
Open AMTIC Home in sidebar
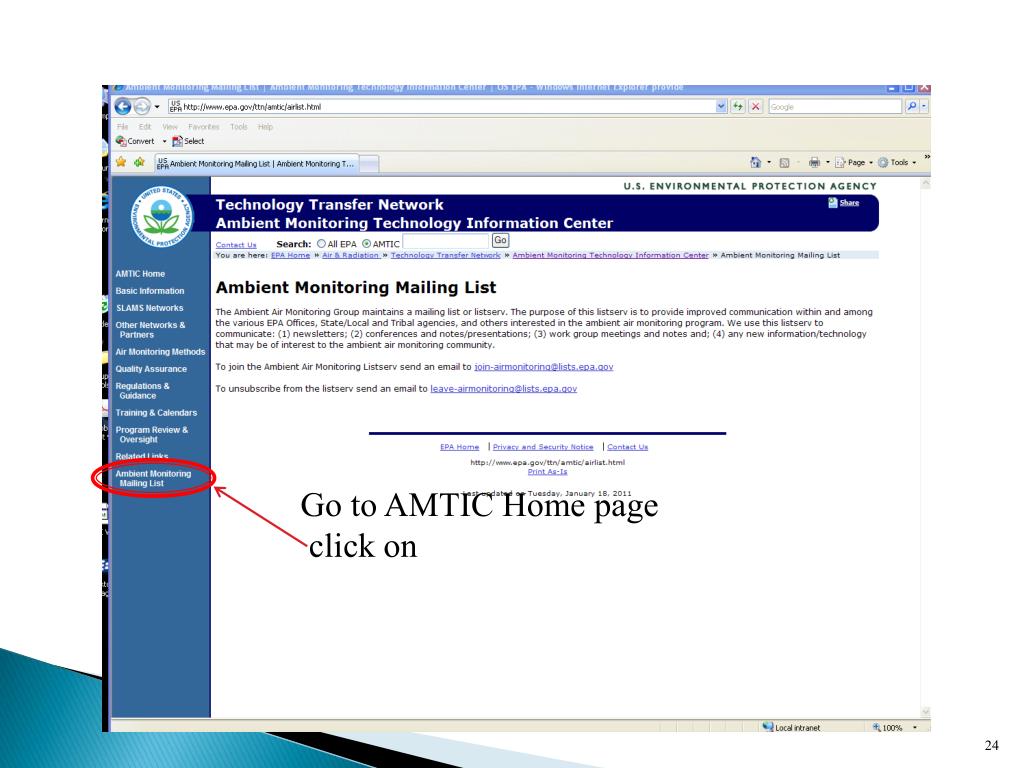pos(140,274)
